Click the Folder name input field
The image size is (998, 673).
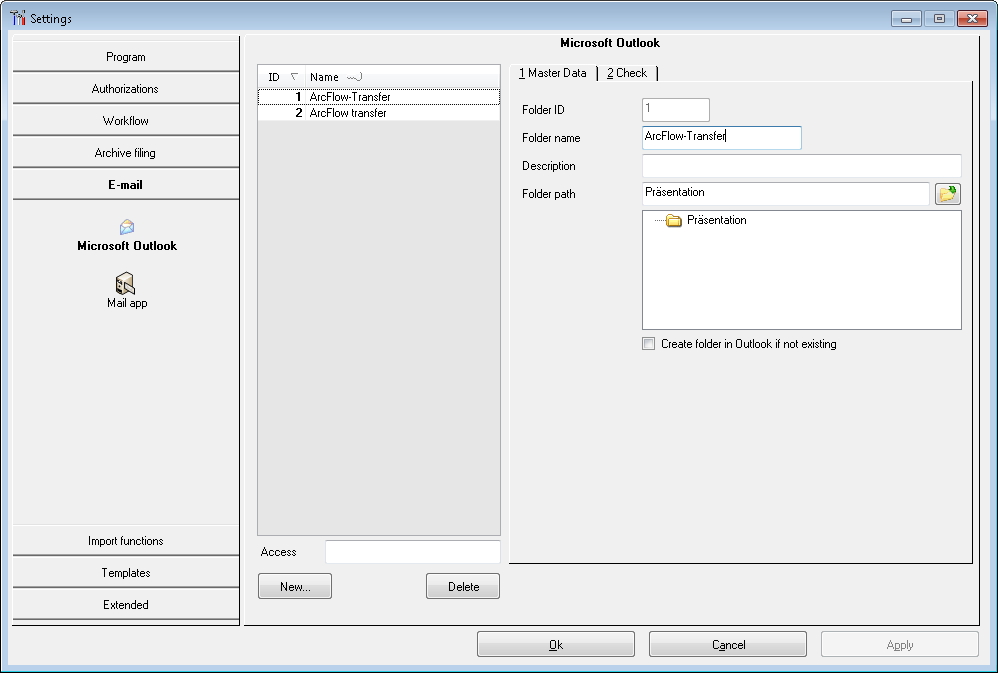722,138
